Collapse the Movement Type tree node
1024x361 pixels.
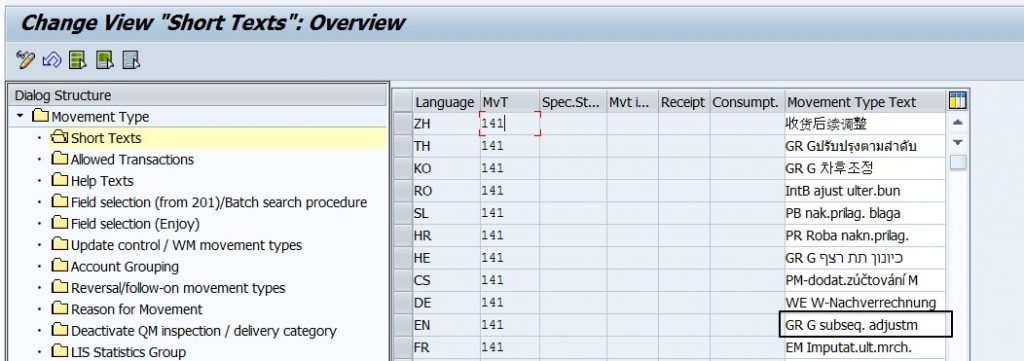click(20, 116)
